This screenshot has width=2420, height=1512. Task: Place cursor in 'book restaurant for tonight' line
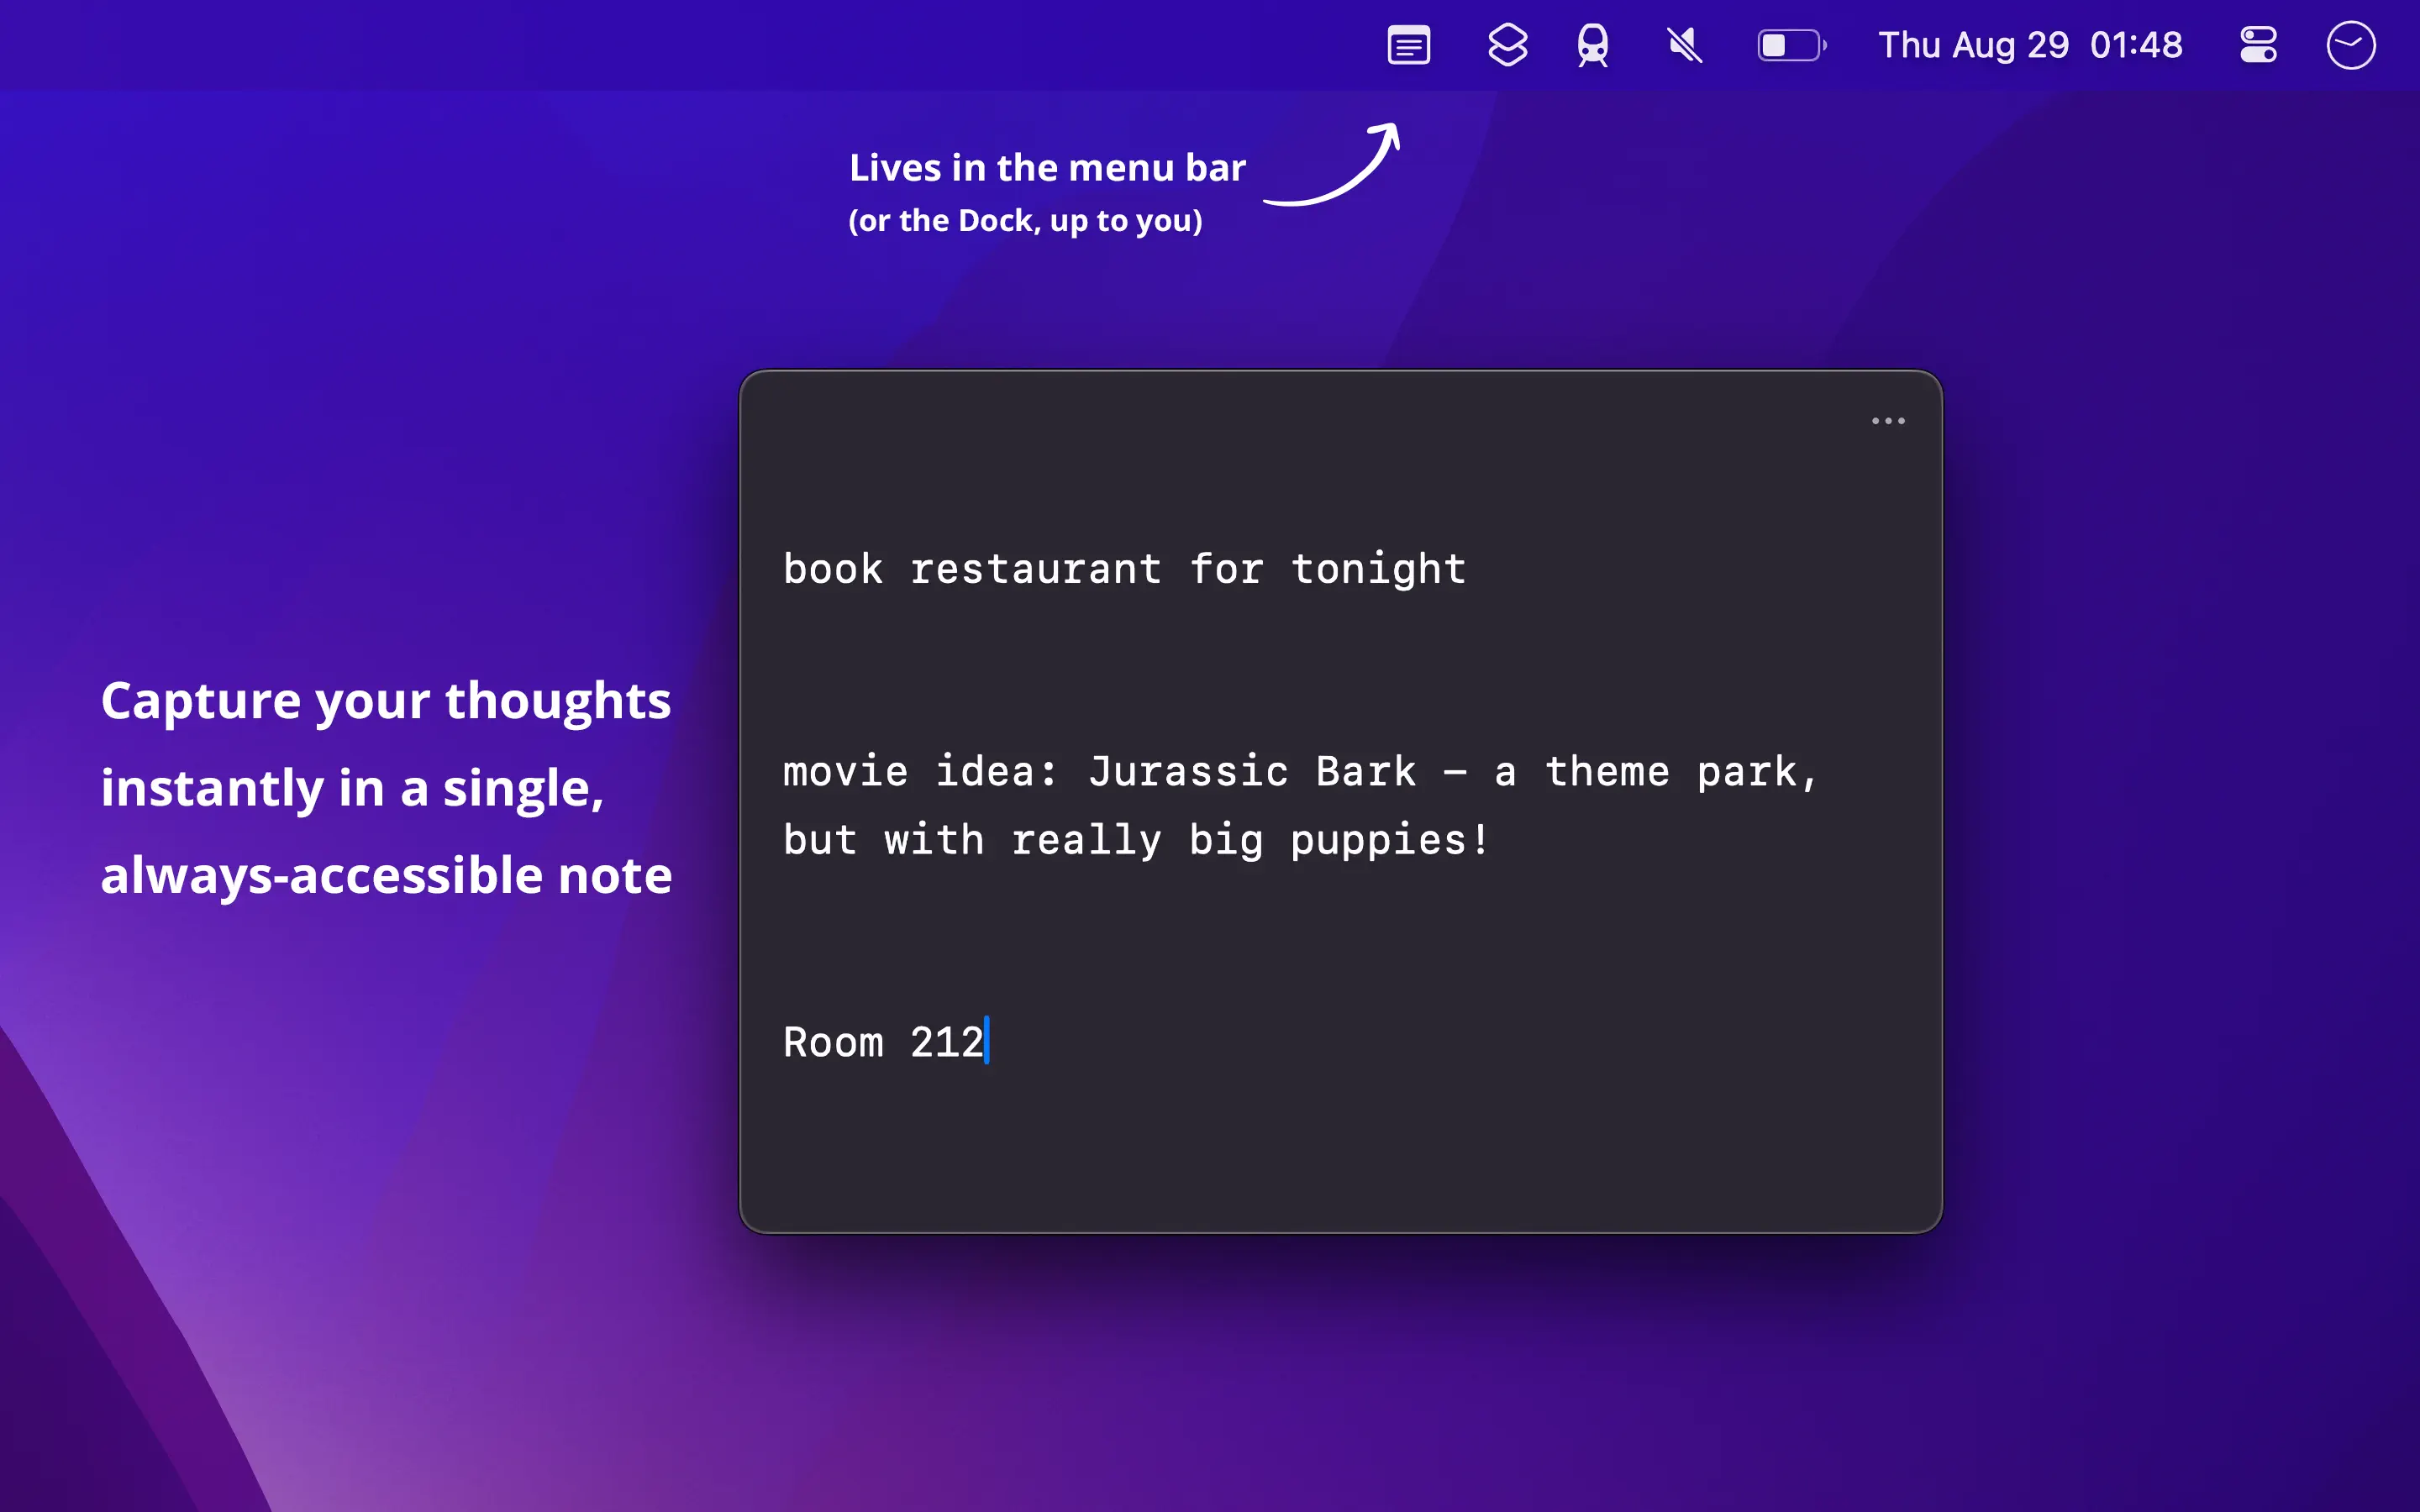click(x=1123, y=569)
